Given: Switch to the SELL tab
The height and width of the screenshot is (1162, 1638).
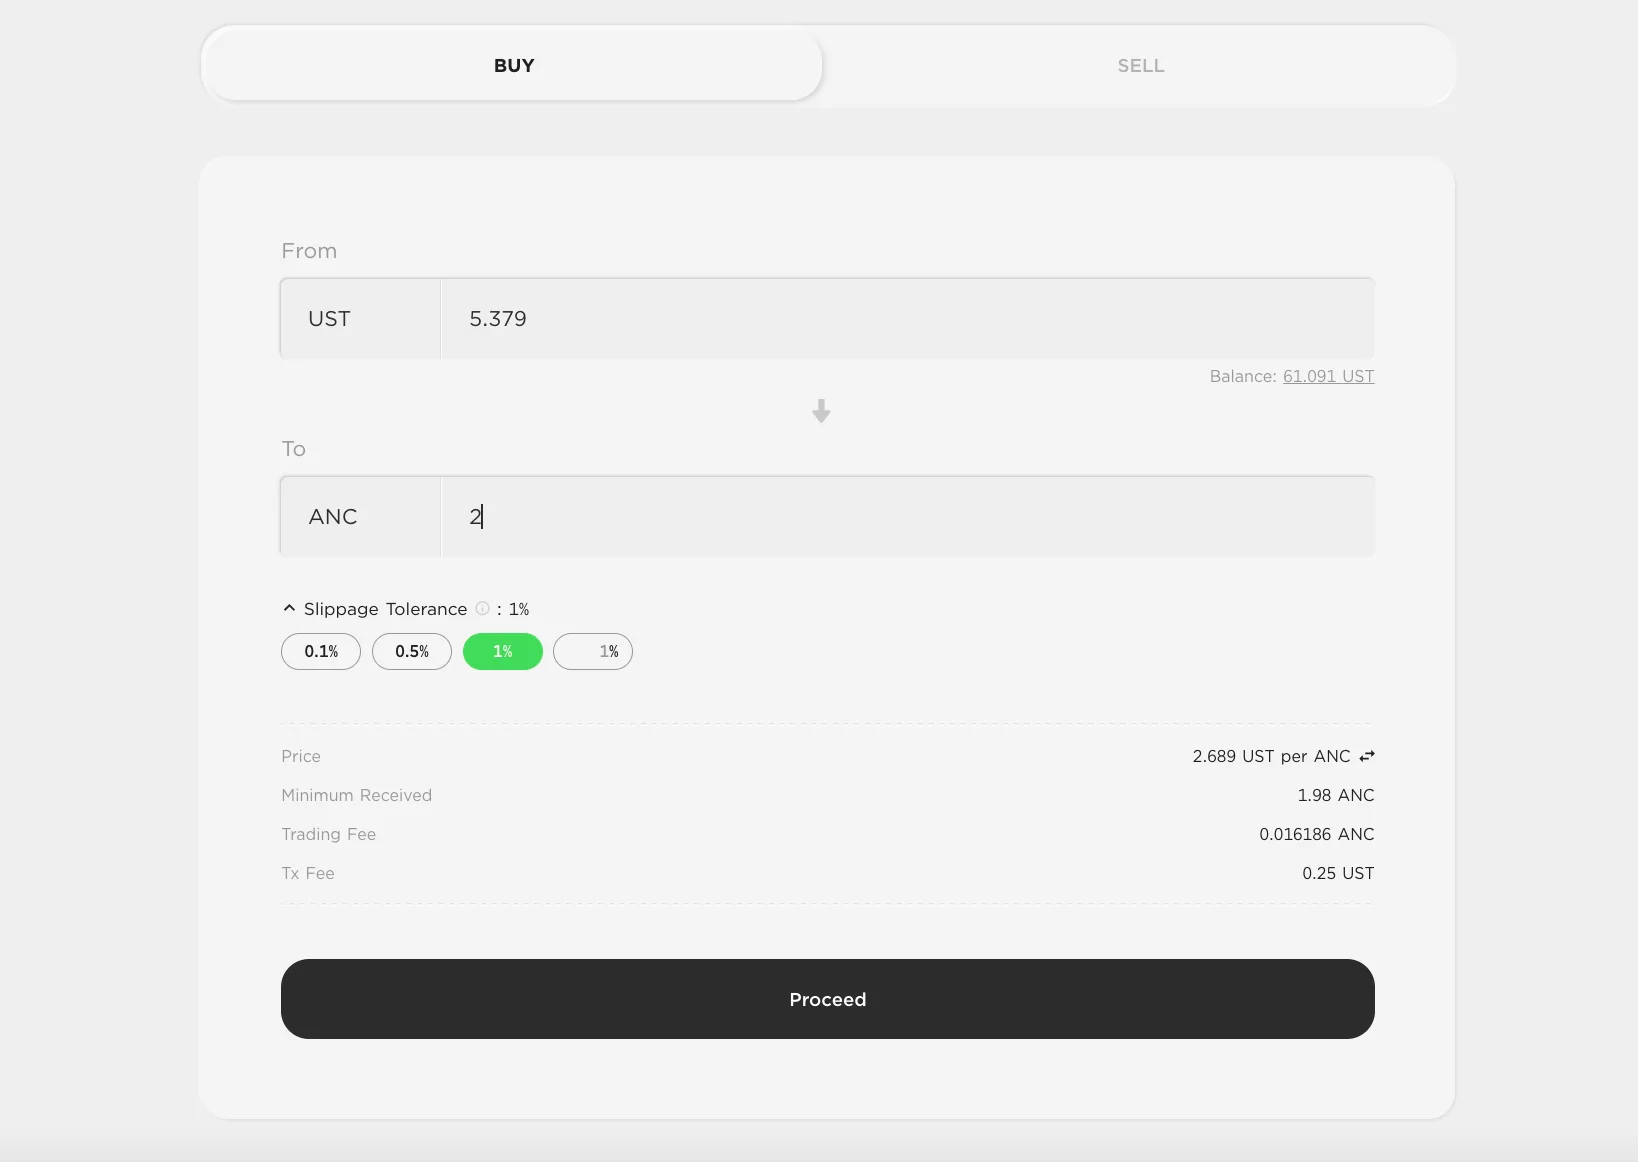Looking at the screenshot, I should (1141, 66).
